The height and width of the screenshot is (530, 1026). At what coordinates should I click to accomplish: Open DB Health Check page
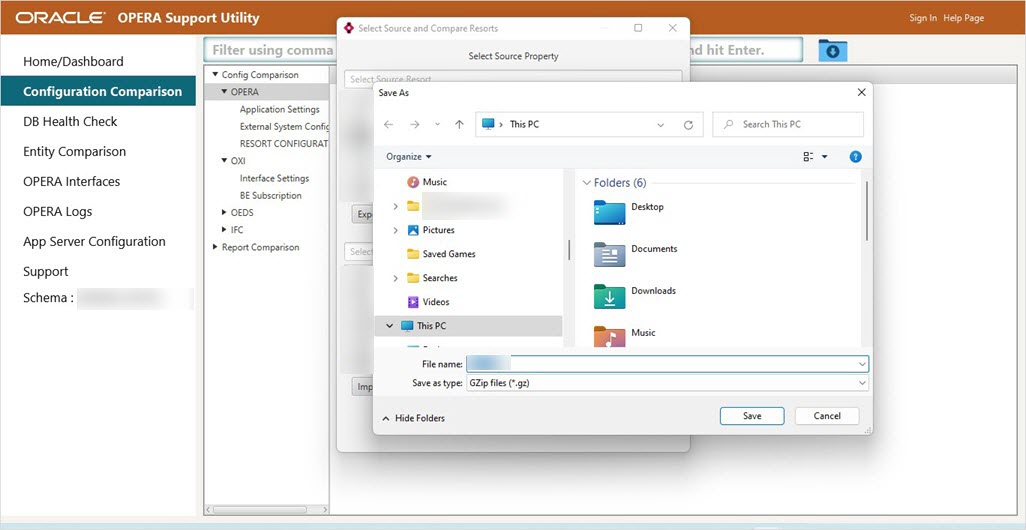[70, 121]
